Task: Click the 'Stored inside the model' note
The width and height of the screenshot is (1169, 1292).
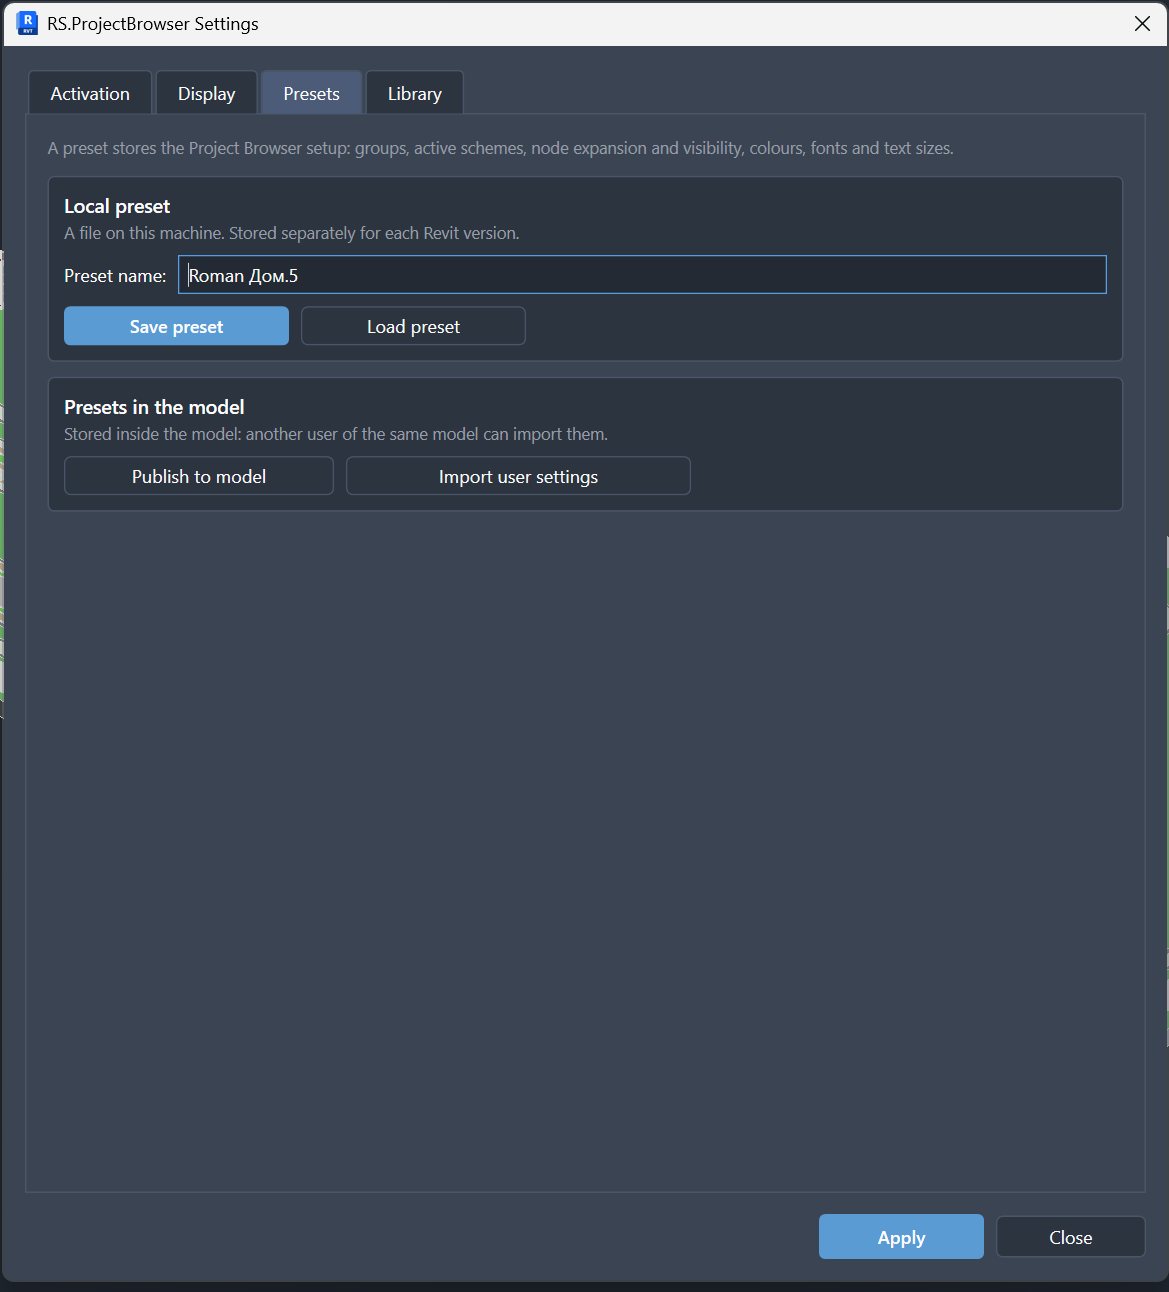Action: click(x=336, y=434)
